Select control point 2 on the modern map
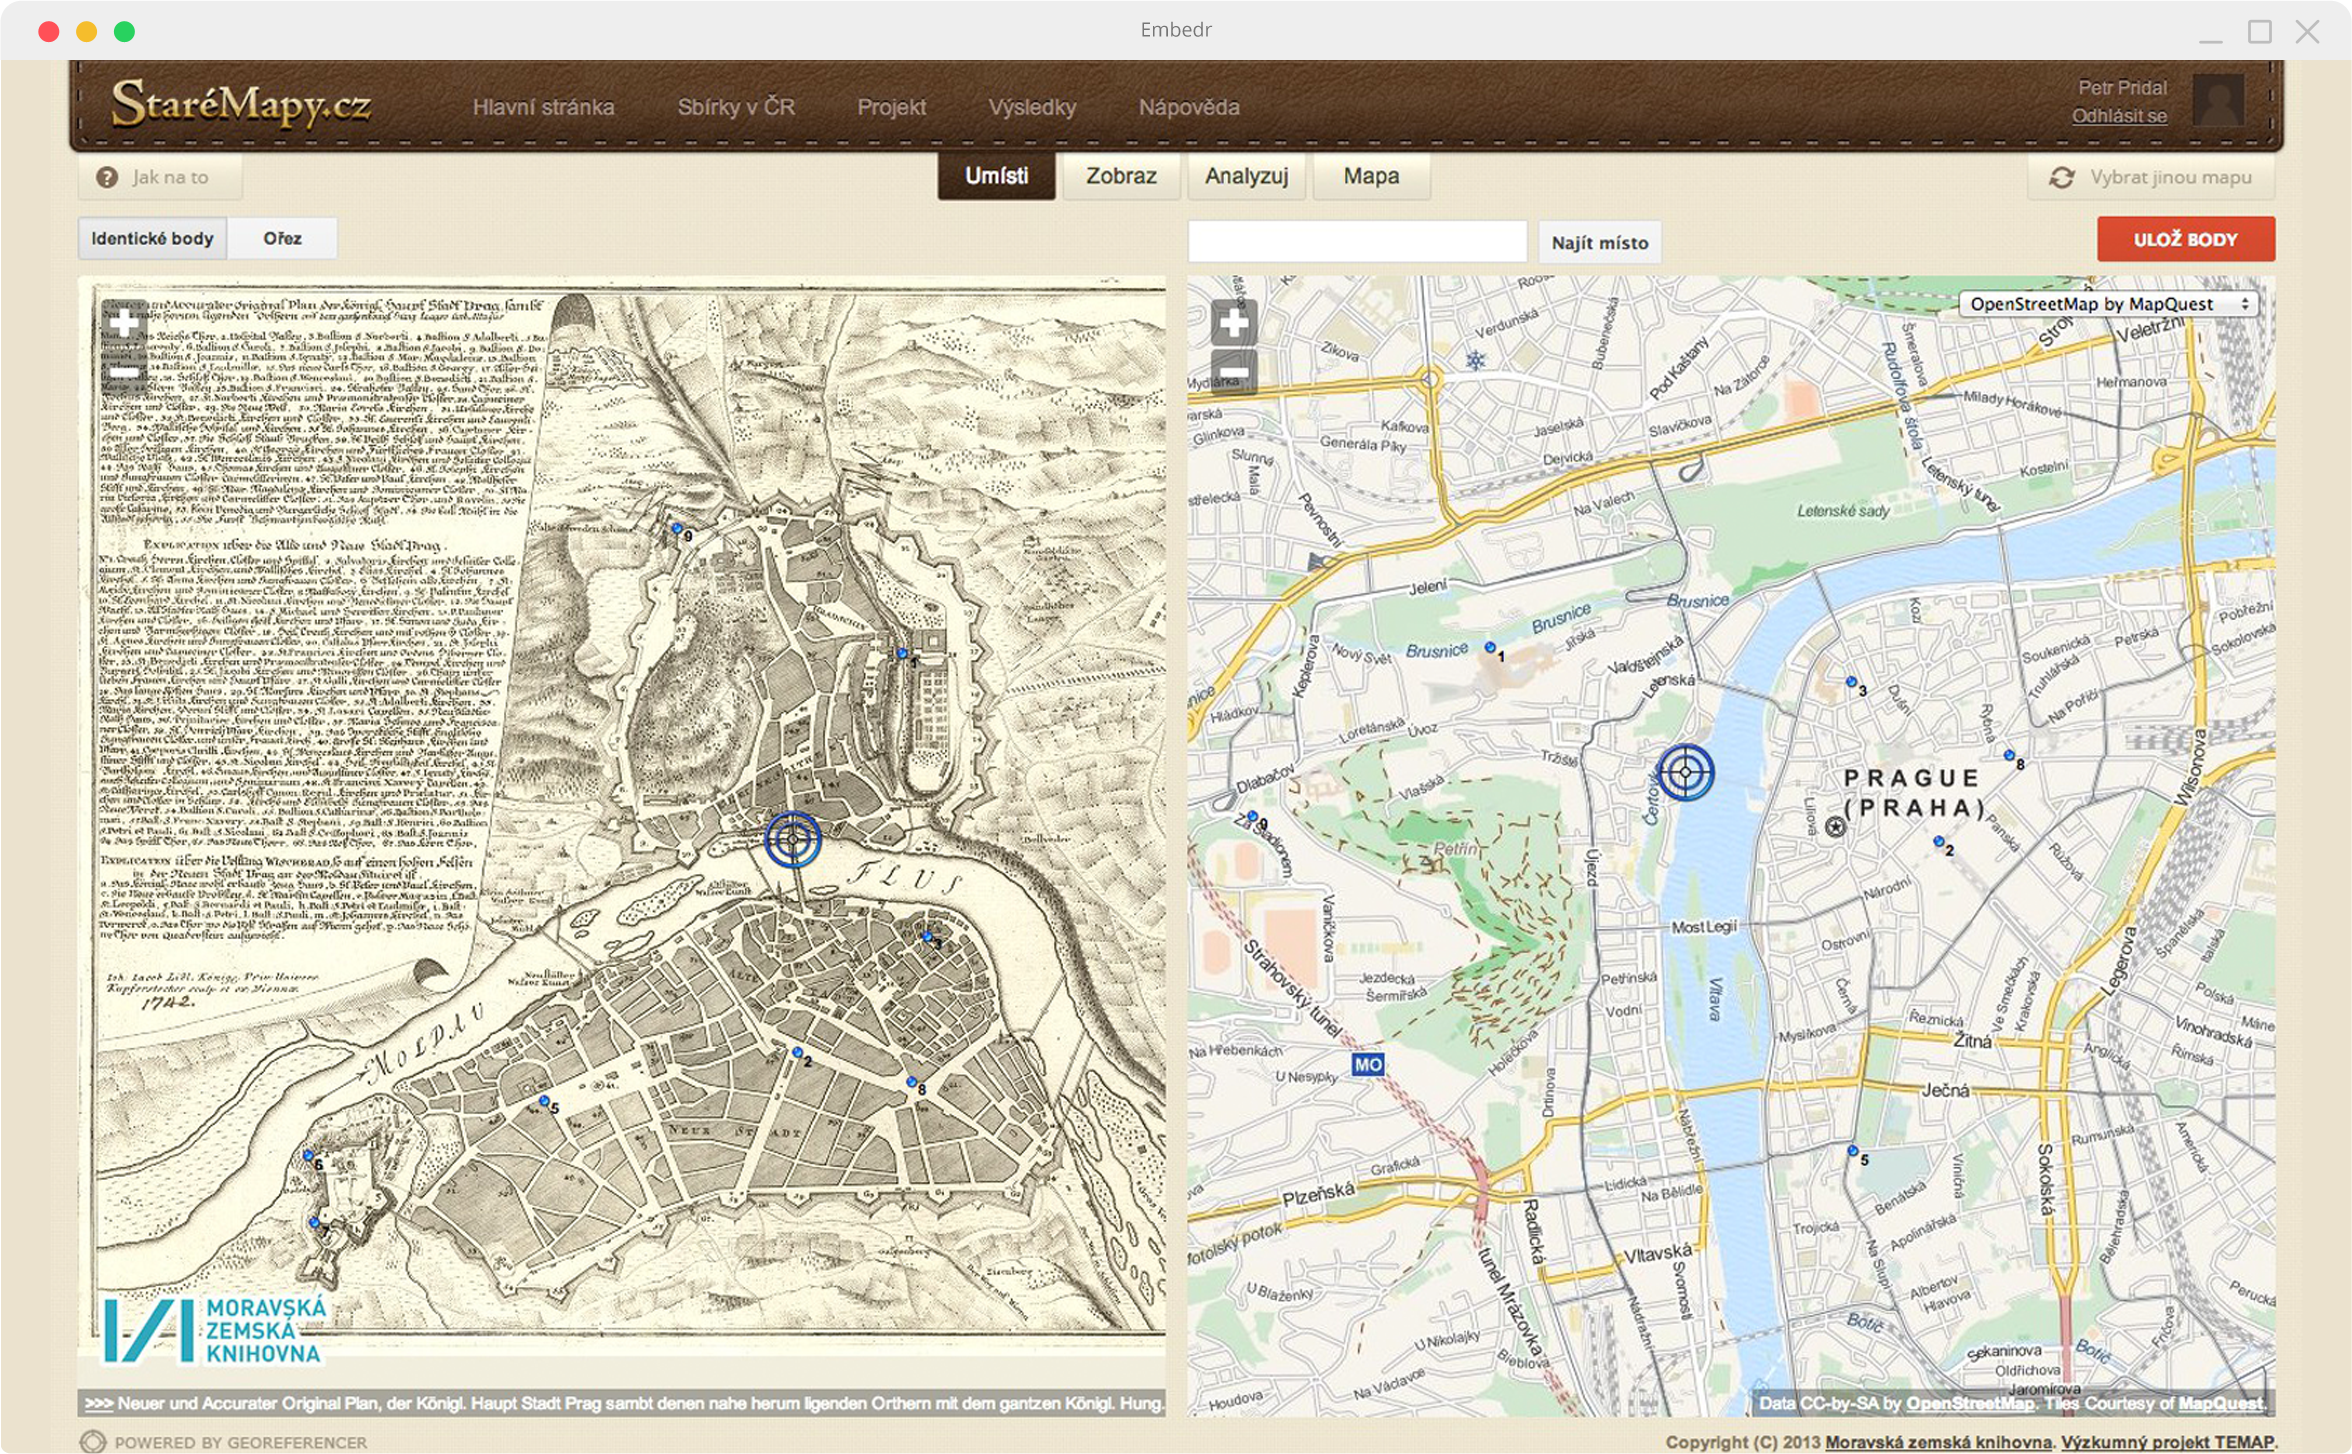Image resolution: width=2352 pixels, height=1454 pixels. pos(1938,842)
